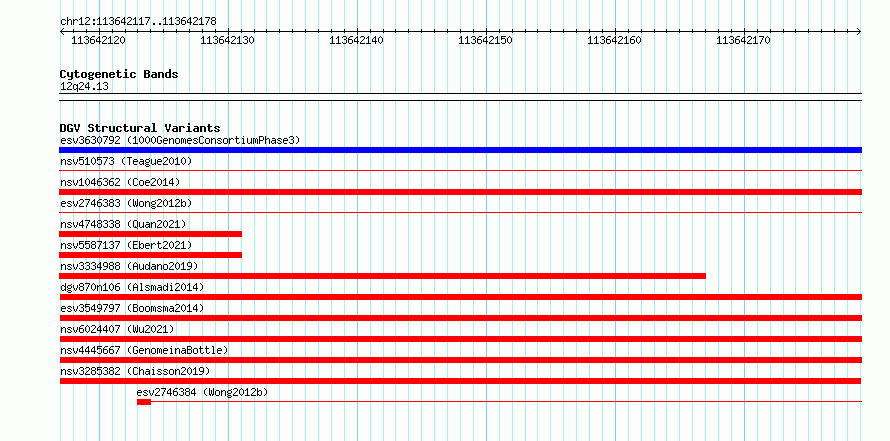Screen dimensions: 890x441
Task: Click the chr12:113642117..113642178 region label
Action: coord(138,22)
